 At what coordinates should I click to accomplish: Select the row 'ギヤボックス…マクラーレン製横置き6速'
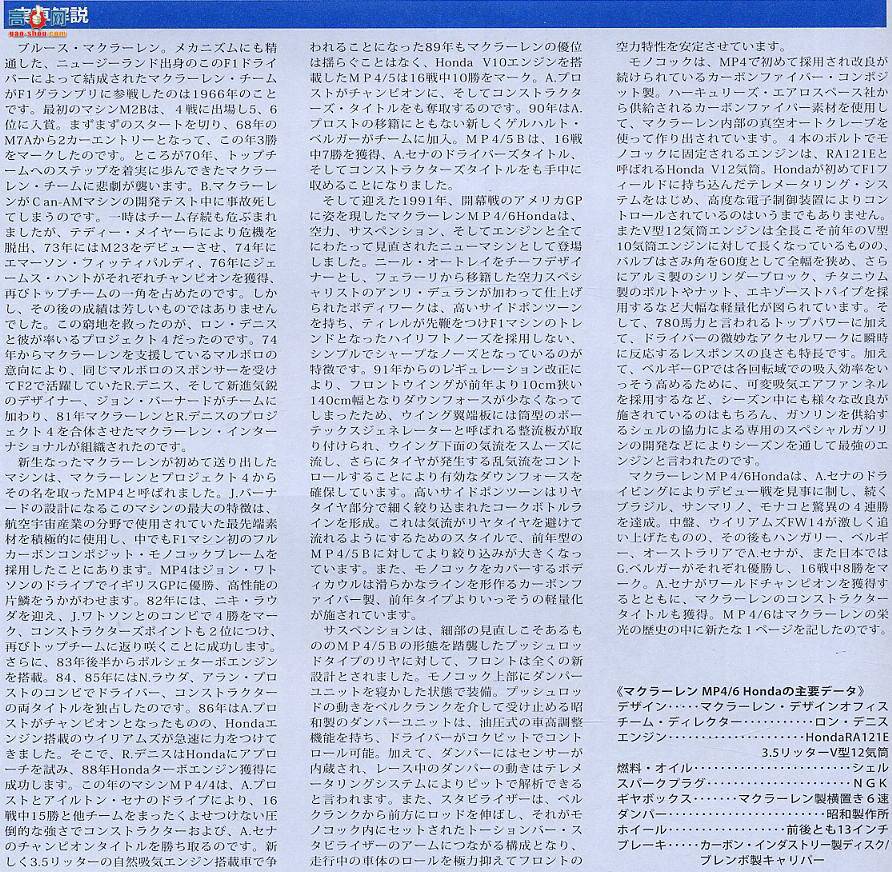[753, 799]
